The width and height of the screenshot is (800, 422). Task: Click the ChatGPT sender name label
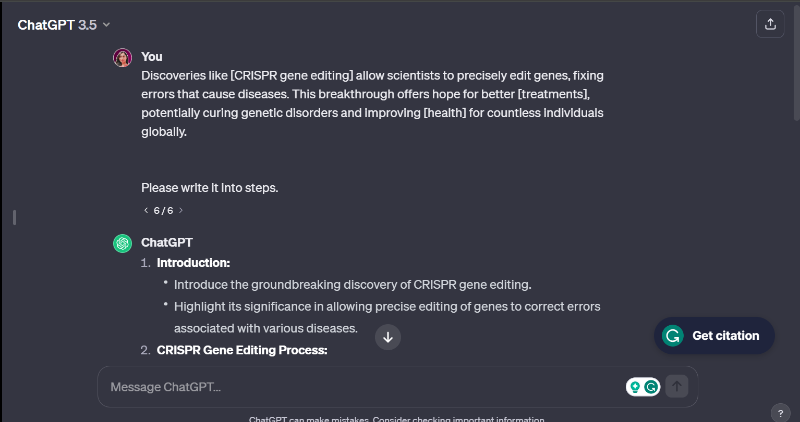(167, 242)
